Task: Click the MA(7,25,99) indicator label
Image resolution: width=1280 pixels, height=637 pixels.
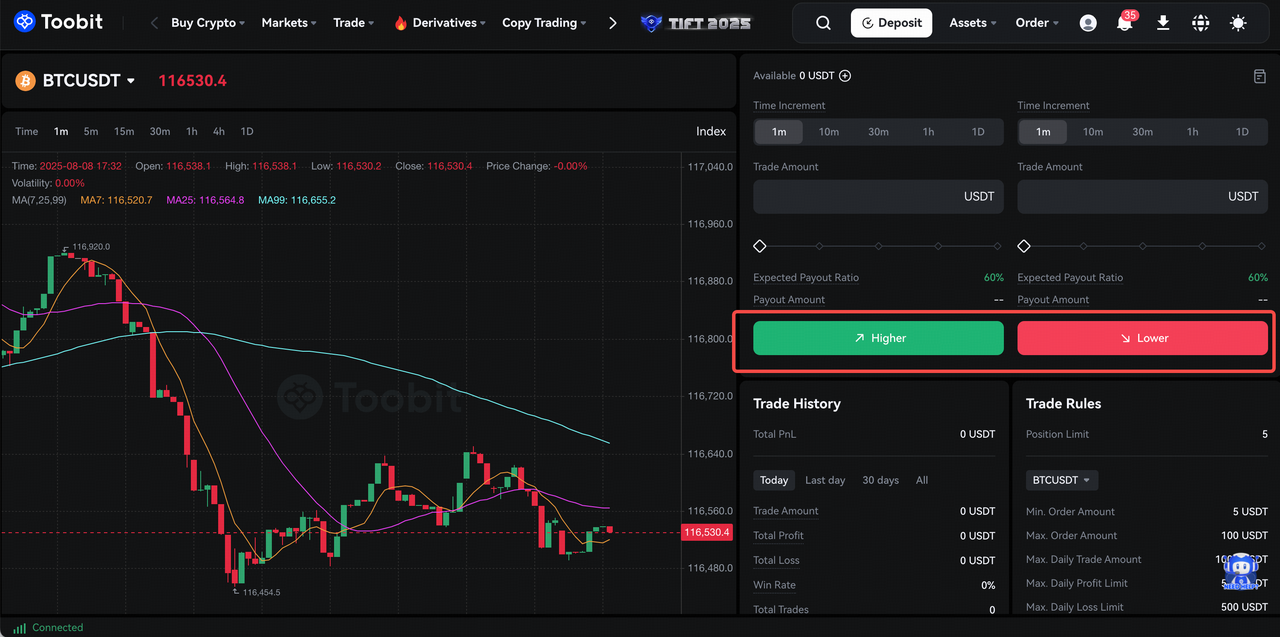Action: click(x=40, y=200)
